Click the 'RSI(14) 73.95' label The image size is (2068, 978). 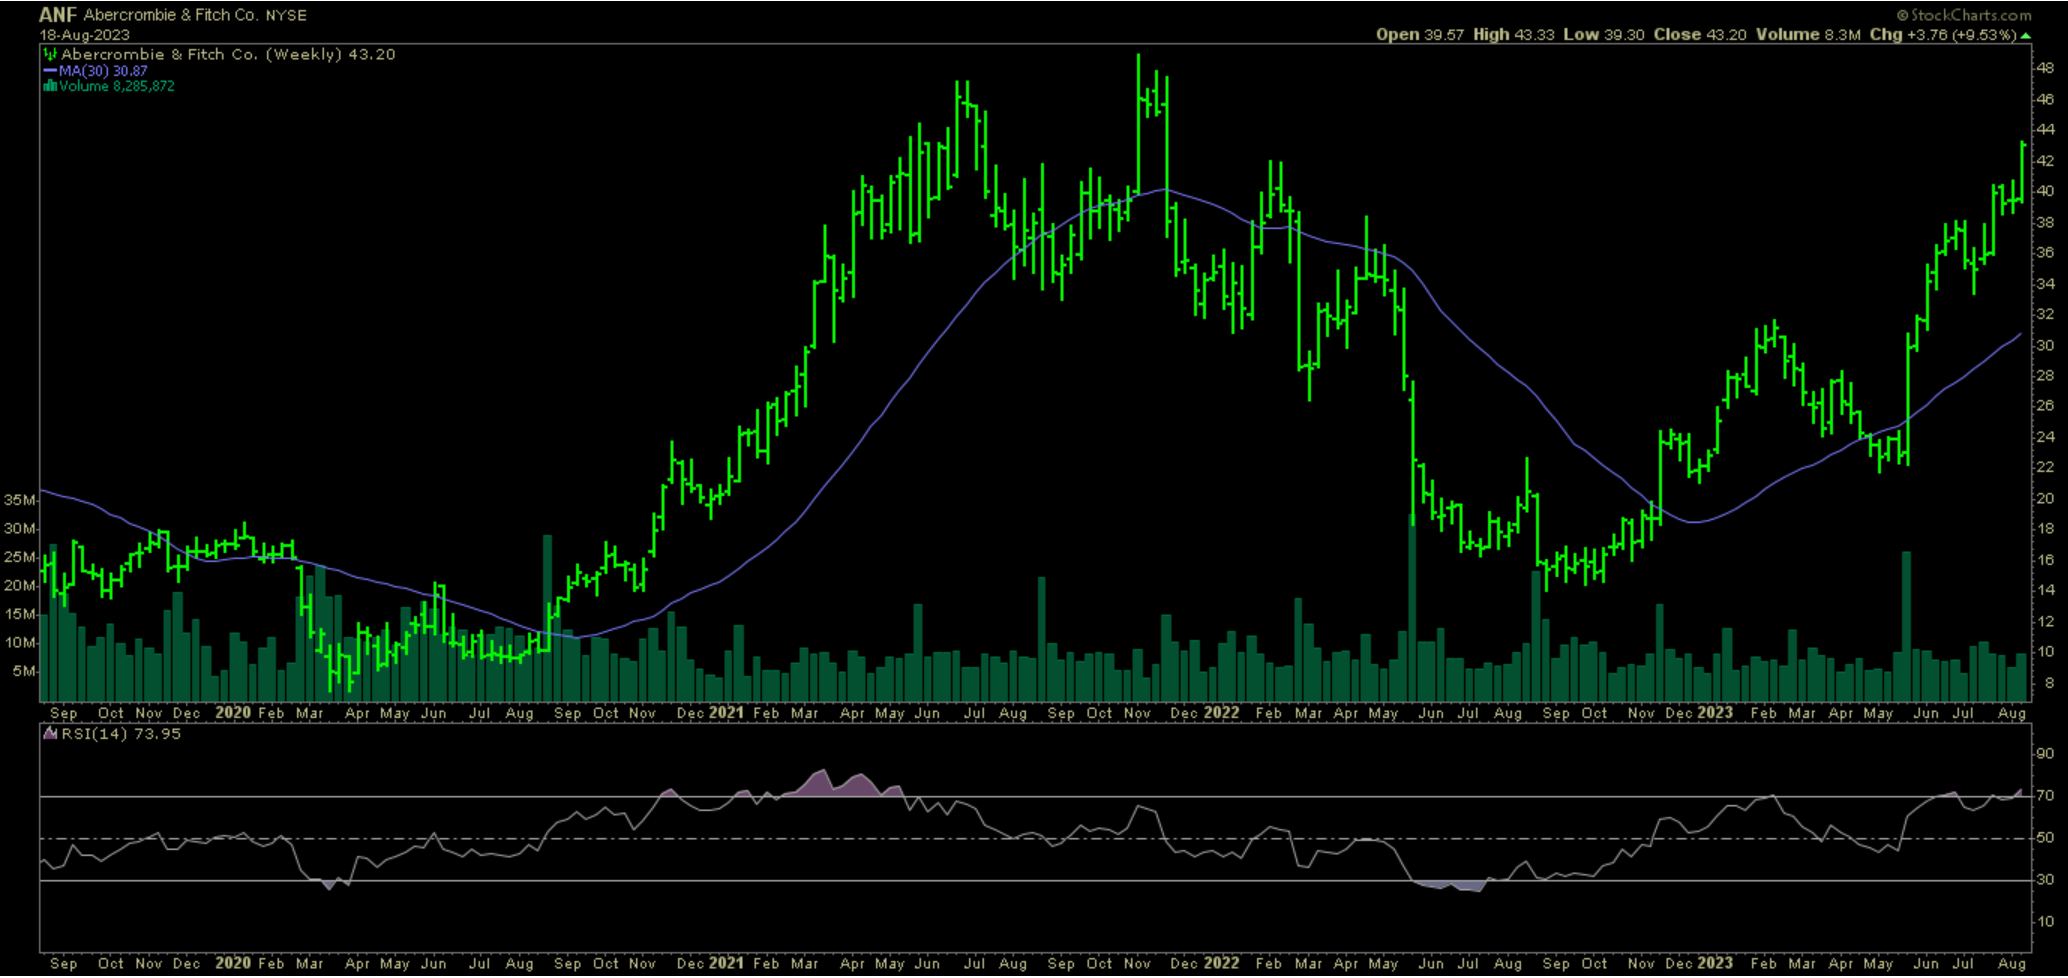[121, 733]
